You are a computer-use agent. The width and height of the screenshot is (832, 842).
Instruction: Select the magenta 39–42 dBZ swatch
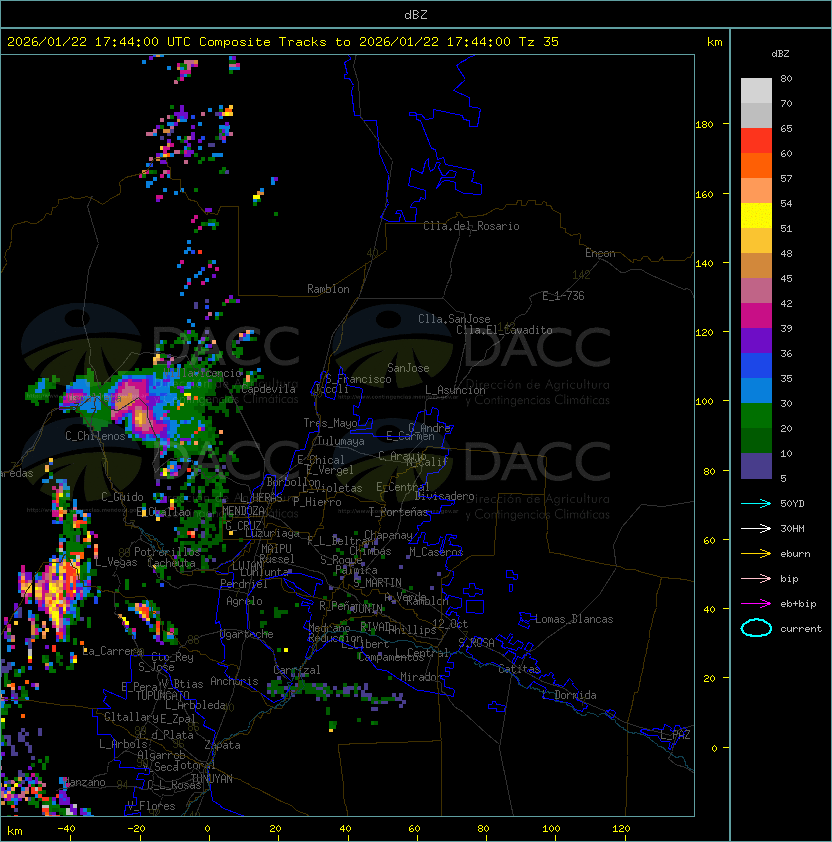point(756,316)
